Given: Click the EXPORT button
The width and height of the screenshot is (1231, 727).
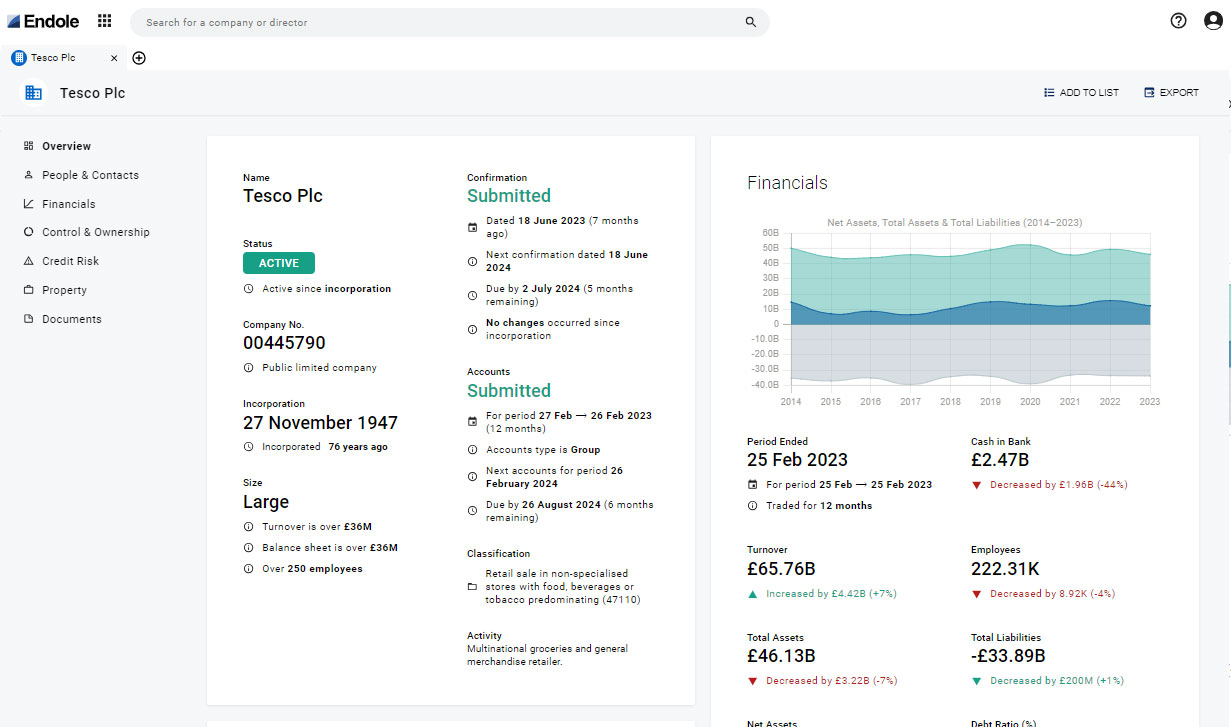Looking at the screenshot, I should click(x=1171, y=92).
